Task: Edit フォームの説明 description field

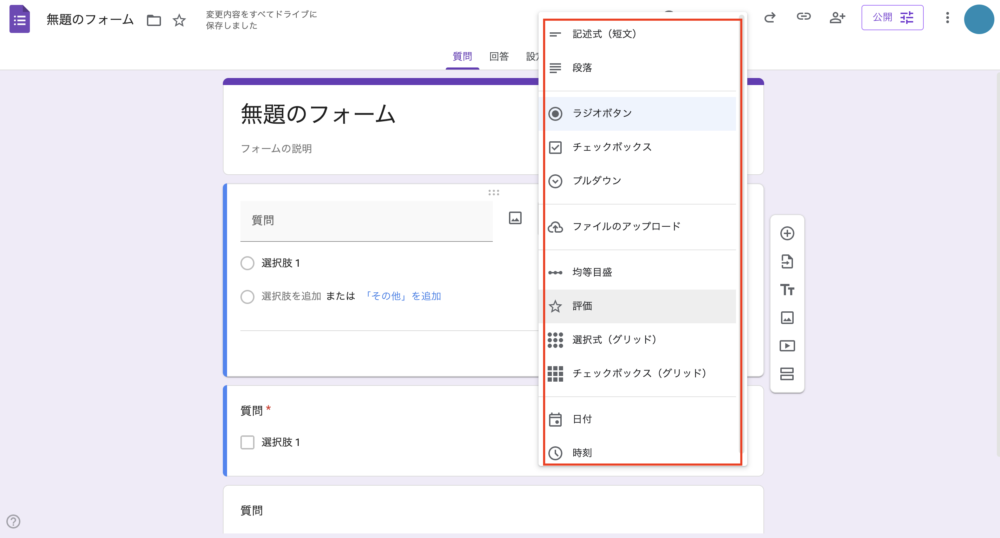Action: pyautogui.click(x=276, y=149)
